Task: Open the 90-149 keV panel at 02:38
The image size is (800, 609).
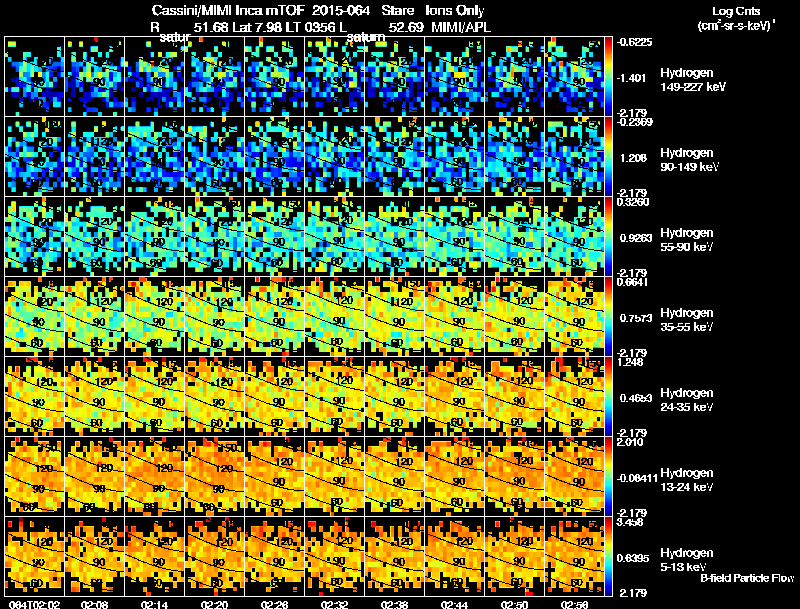Action: coord(394,157)
